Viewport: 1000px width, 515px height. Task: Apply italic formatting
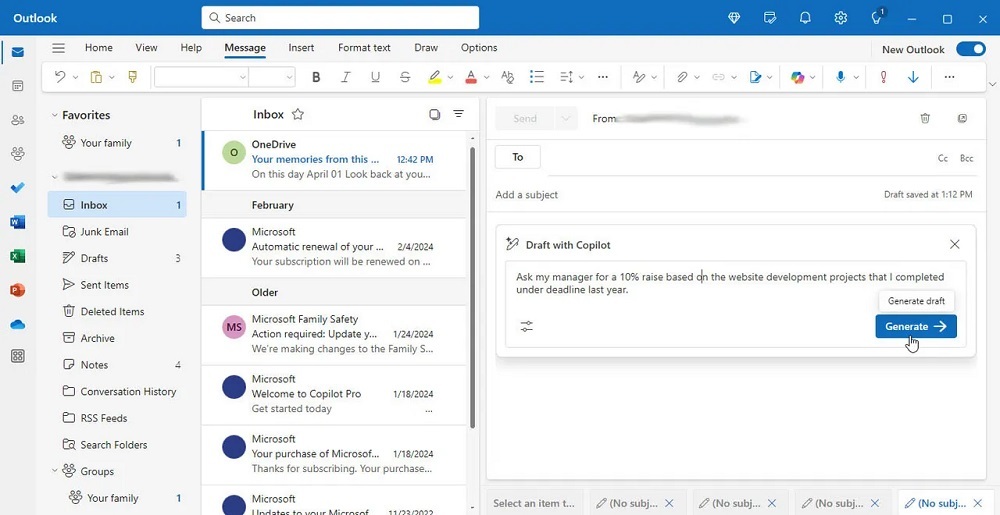pos(346,77)
